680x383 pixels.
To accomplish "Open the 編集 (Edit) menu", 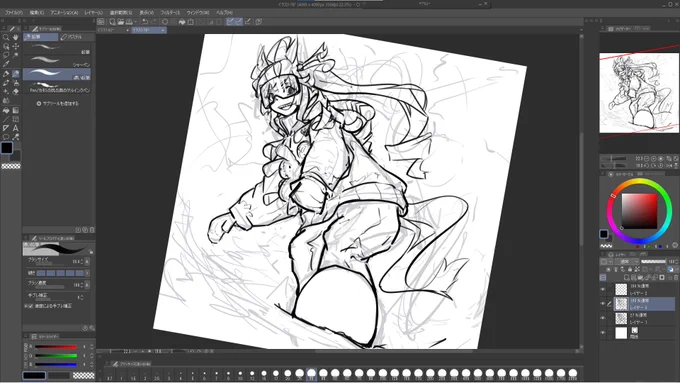I will coord(37,13).
